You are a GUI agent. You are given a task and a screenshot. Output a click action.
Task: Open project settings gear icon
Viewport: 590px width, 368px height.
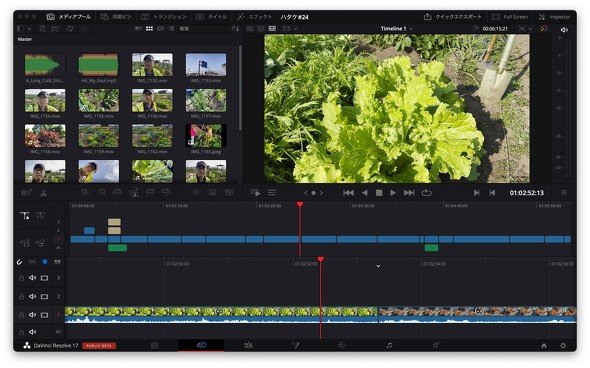click(563, 345)
